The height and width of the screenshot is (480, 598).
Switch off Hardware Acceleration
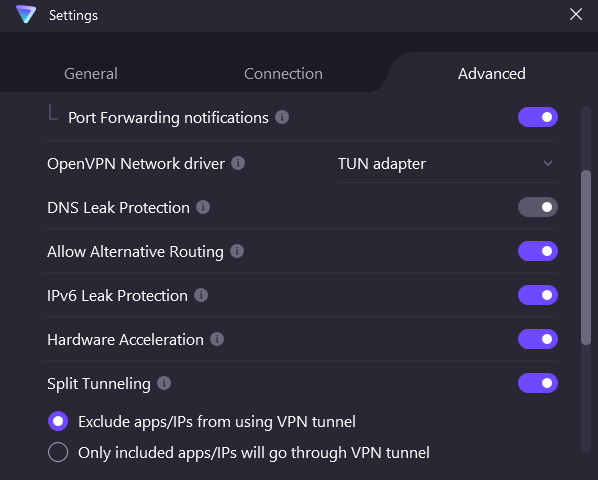tap(538, 339)
